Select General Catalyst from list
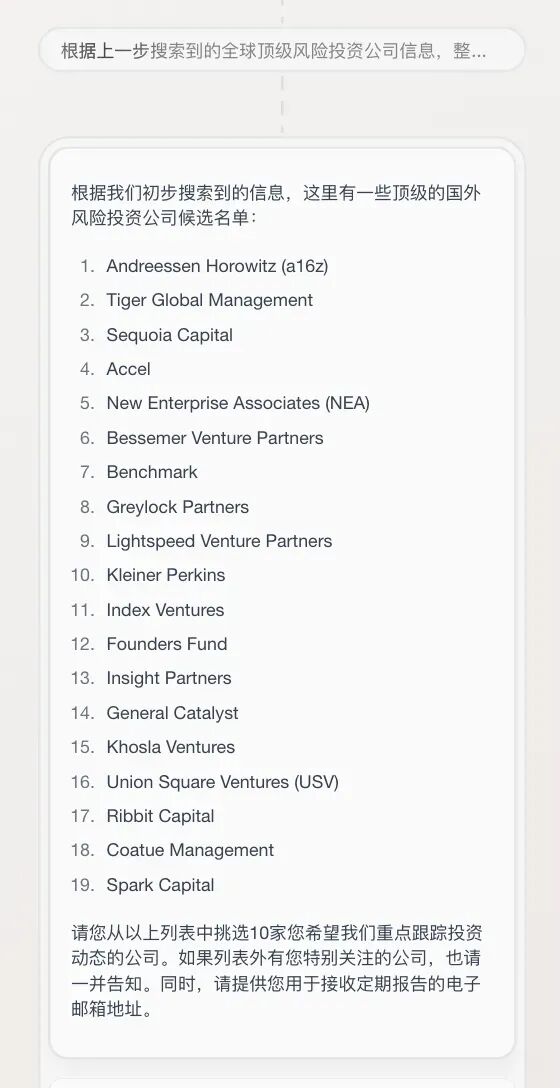The height and width of the screenshot is (1088, 560). pyautogui.click(x=172, y=713)
